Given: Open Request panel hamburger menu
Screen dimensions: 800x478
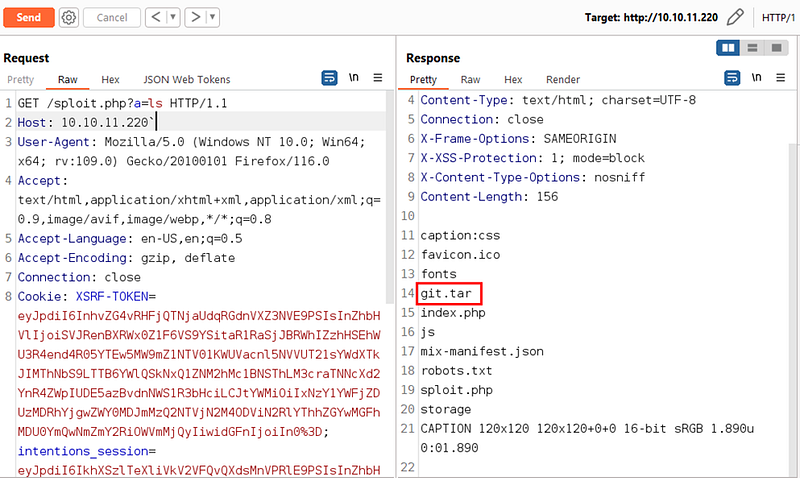Looking at the screenshot, I should (x=378, y=78).
